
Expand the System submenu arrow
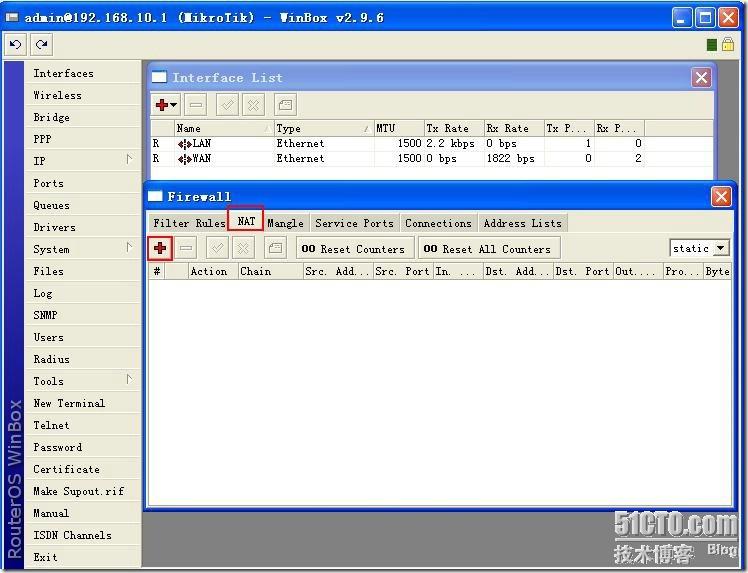[129, 247]
